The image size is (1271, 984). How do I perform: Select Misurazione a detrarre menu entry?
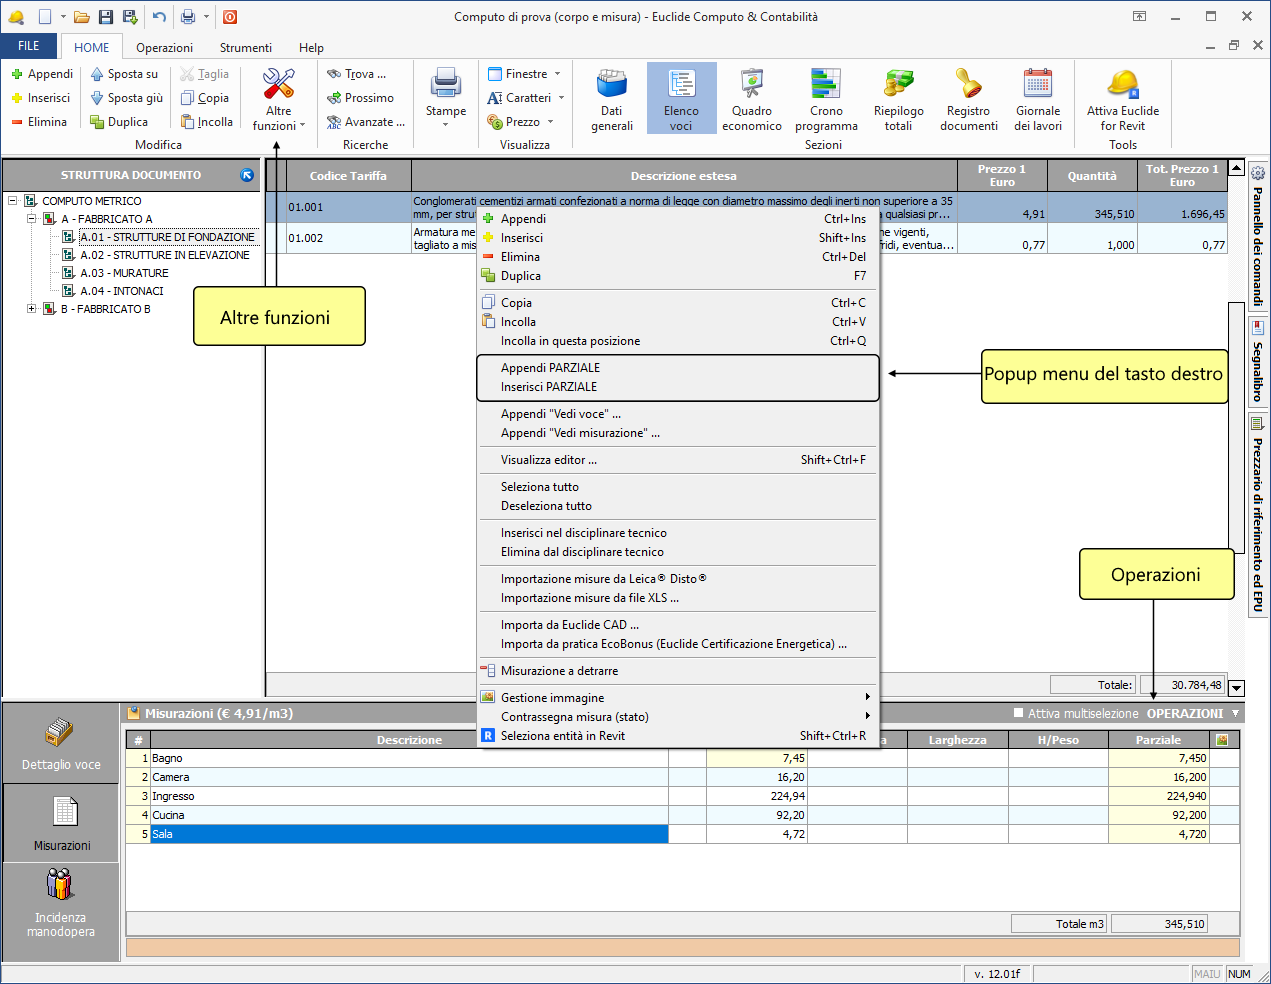click(x=559, y=671)
